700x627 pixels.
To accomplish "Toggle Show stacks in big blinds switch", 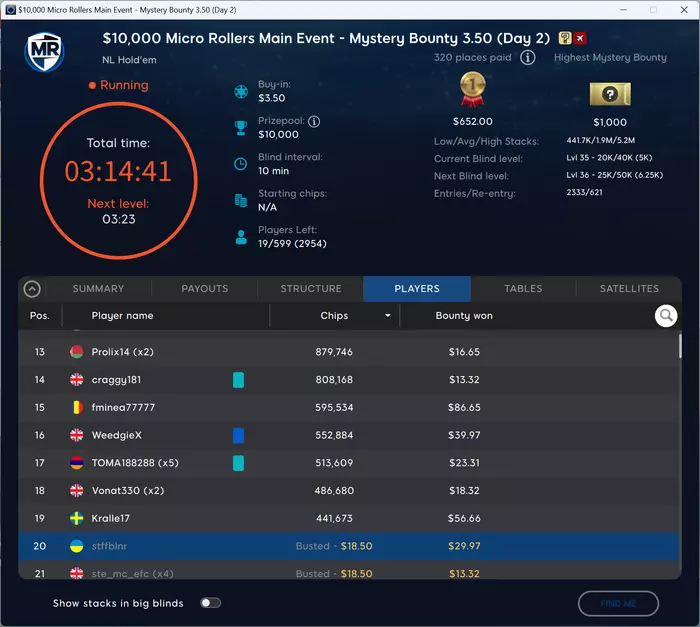I will pos(210,603).
